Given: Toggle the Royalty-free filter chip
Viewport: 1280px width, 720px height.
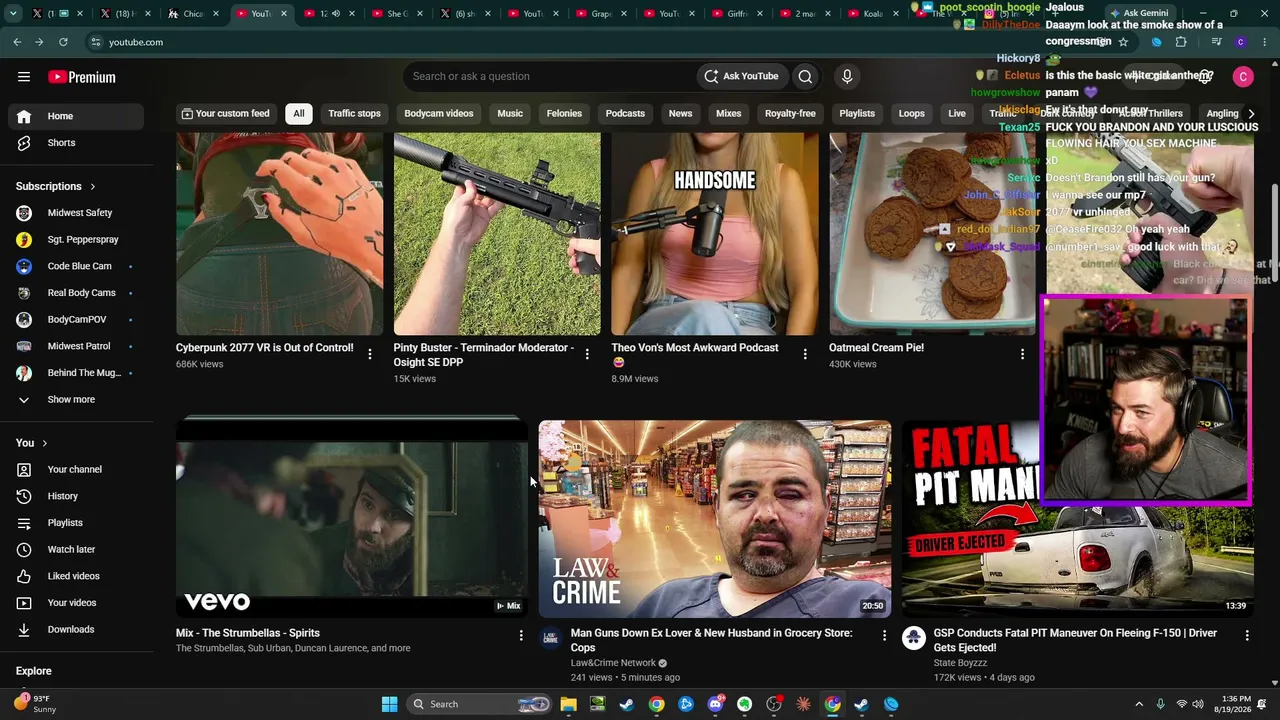Looking at the screenshot, I should [790, 113].
